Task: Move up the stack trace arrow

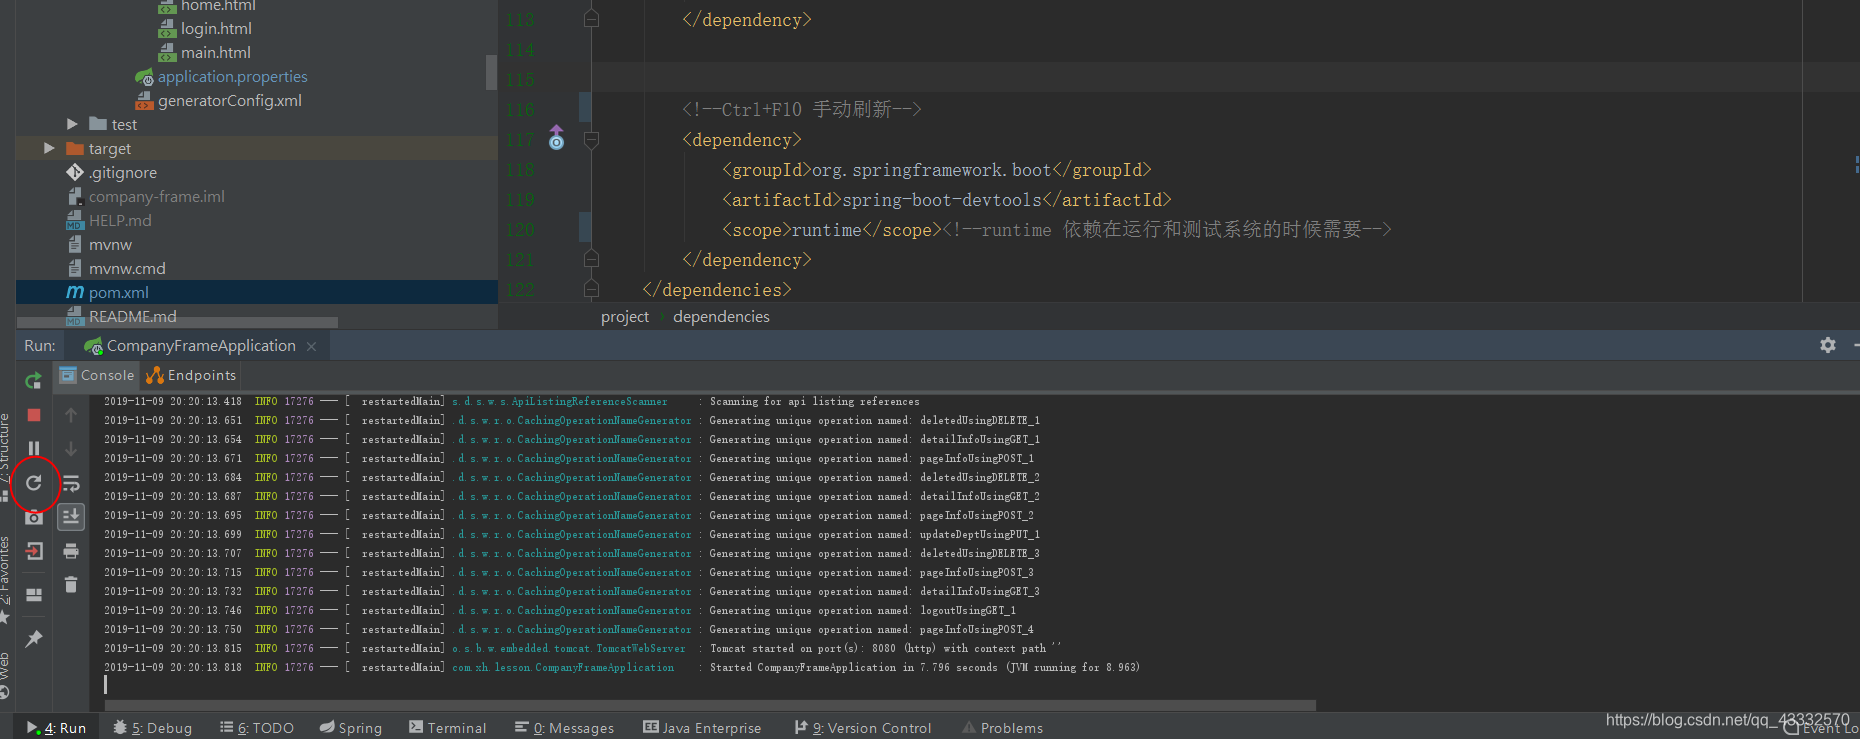Action: [x=71, y=414]
